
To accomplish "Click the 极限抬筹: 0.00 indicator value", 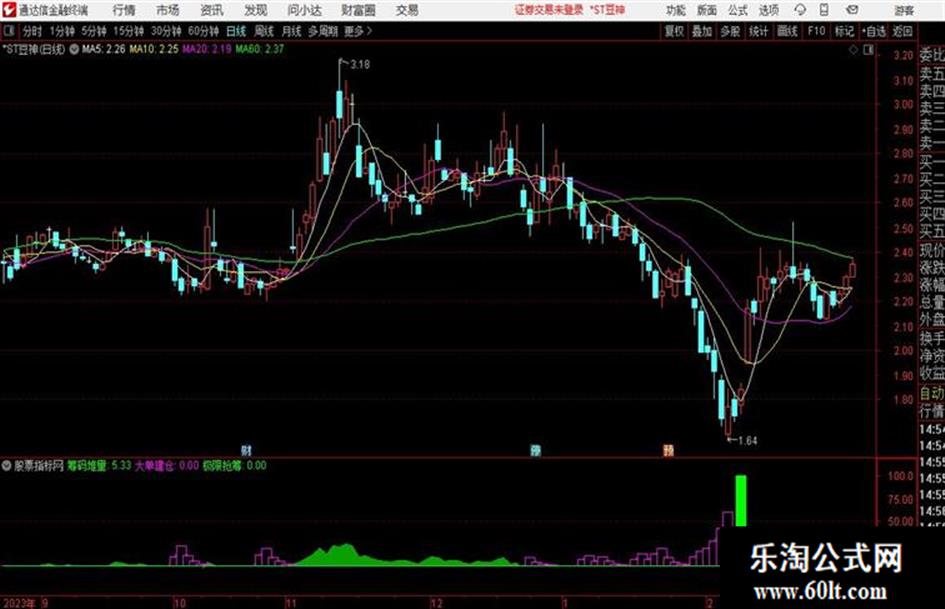I will coord(234,465).
